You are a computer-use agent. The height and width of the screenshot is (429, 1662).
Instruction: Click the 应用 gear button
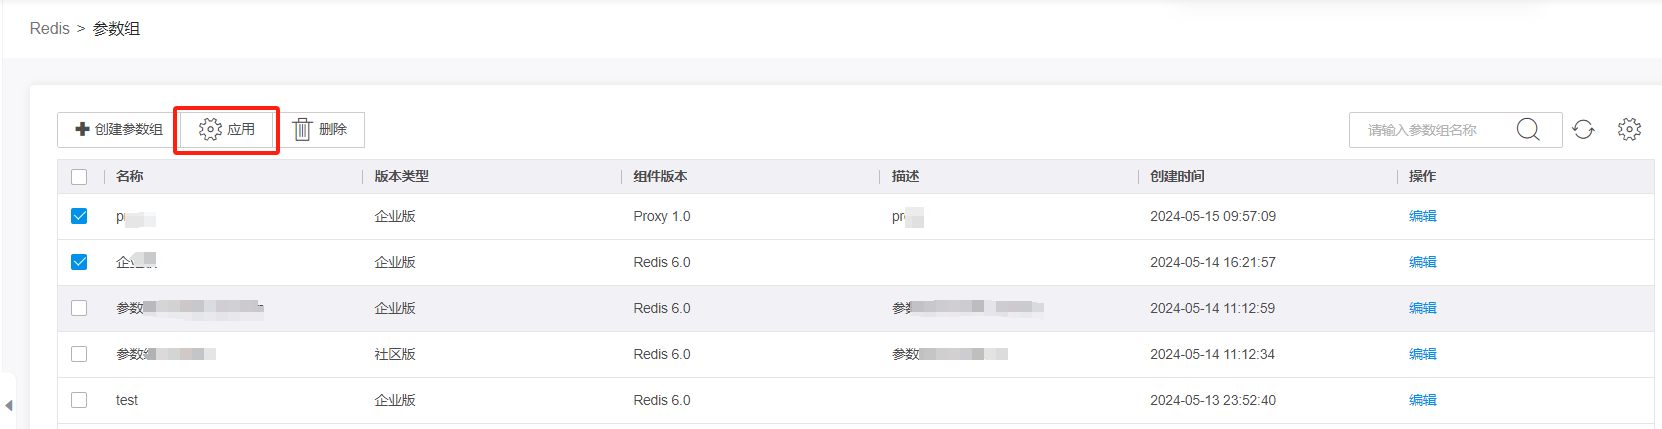coord(227,130)
